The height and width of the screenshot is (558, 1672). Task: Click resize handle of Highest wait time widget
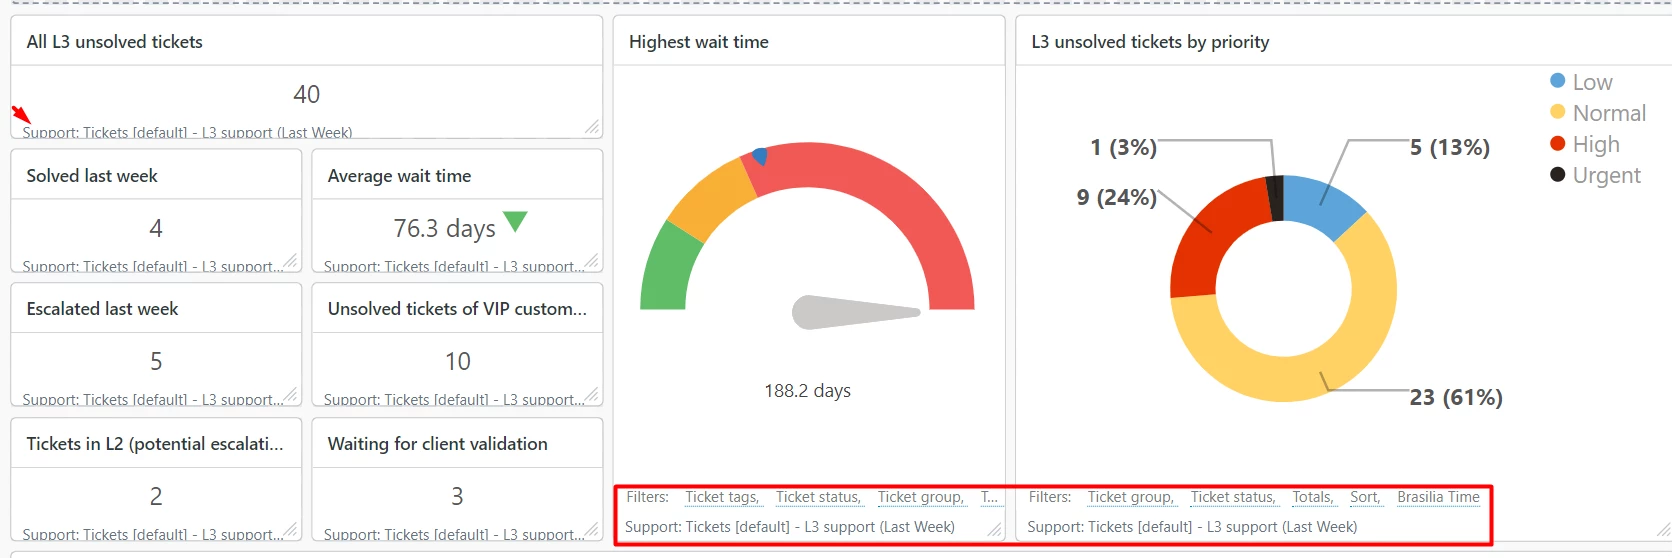pyautogui.click(x=994, y=529)
